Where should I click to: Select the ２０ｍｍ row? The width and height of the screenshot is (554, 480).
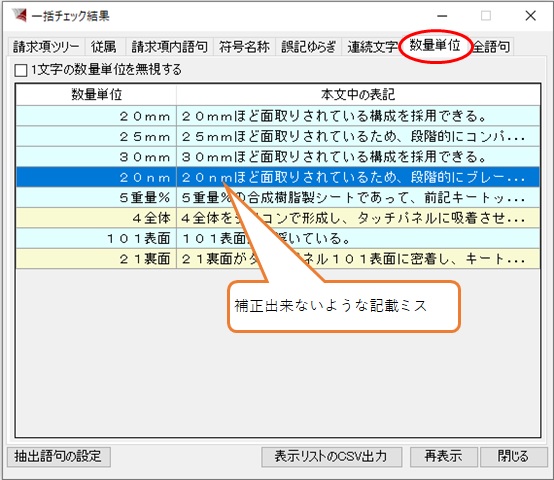pyautogui.click(x=278, y=116)
